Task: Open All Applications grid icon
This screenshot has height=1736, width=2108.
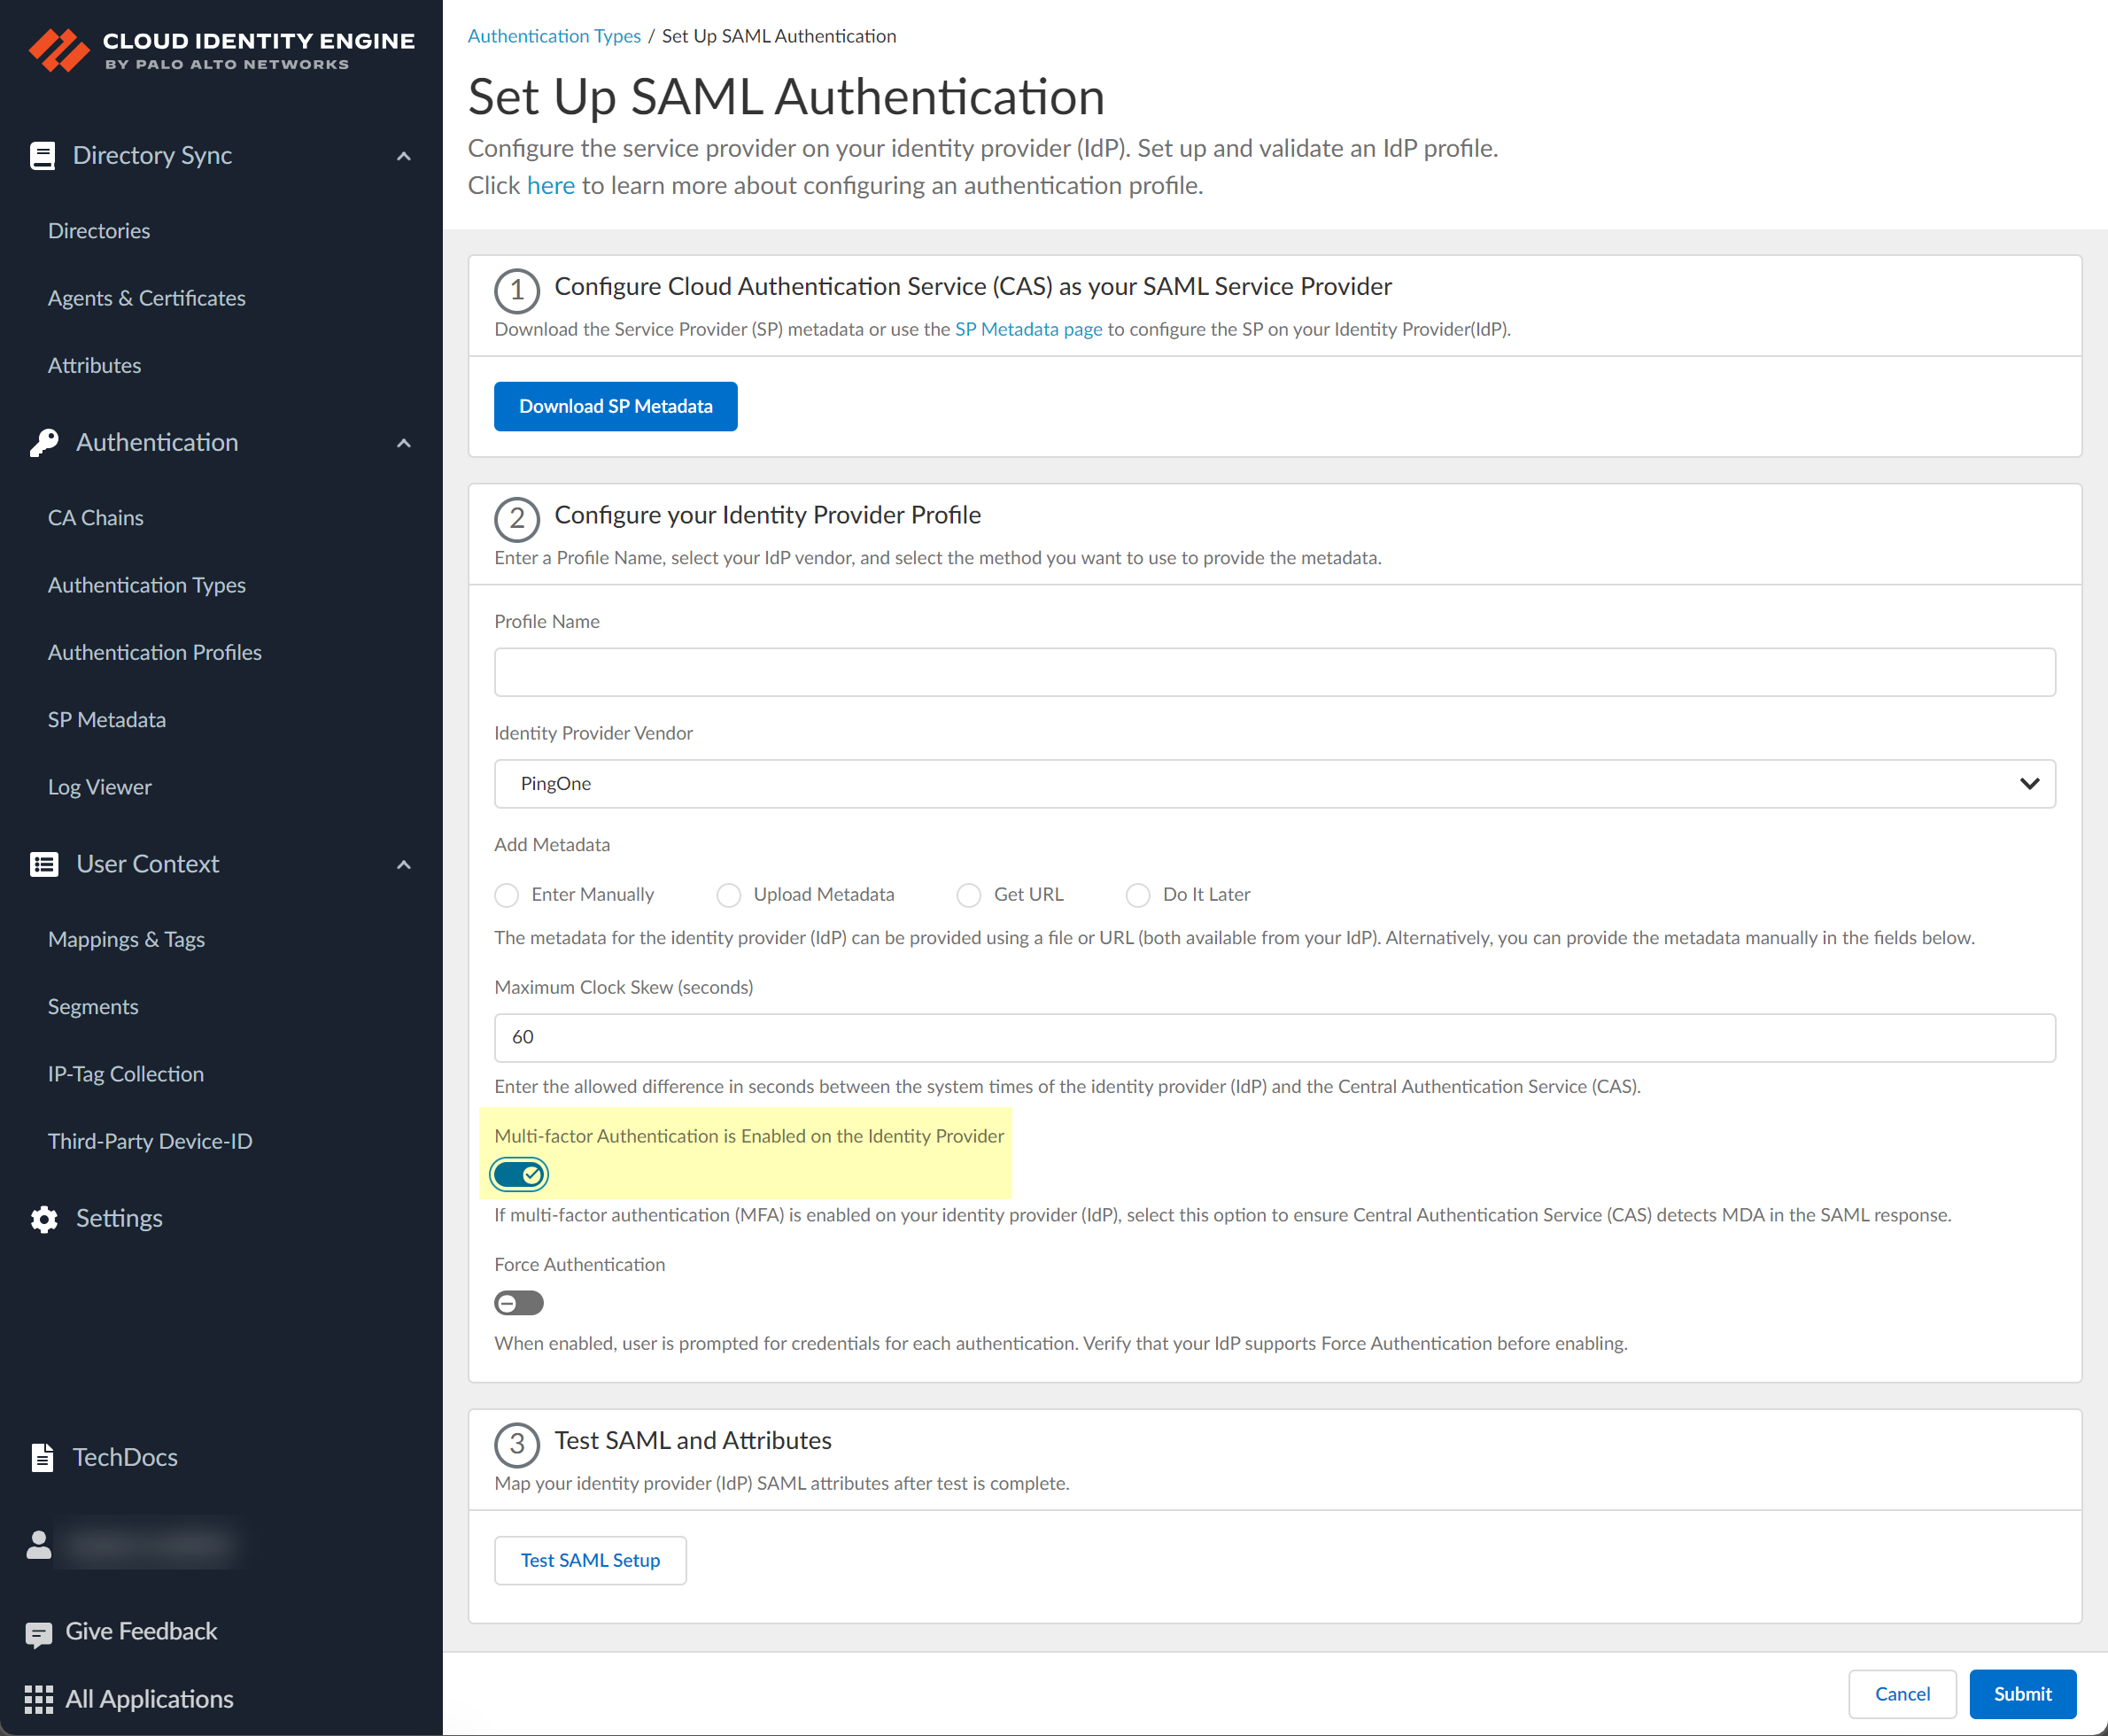Action: [x=39, y=1699]
